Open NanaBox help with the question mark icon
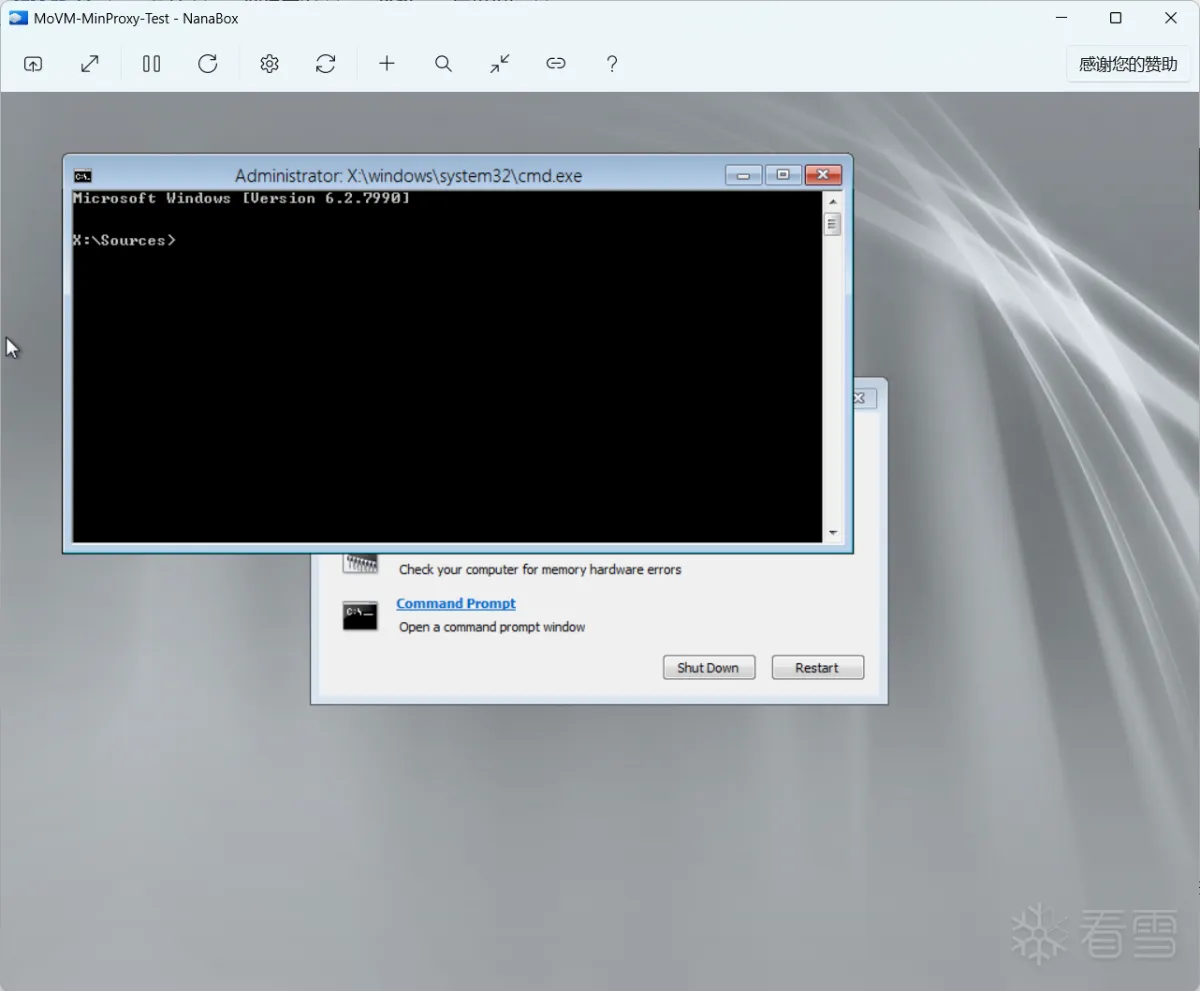This screenshot has width=1200, height=991. pyautogui.click(x=612, y=63)
